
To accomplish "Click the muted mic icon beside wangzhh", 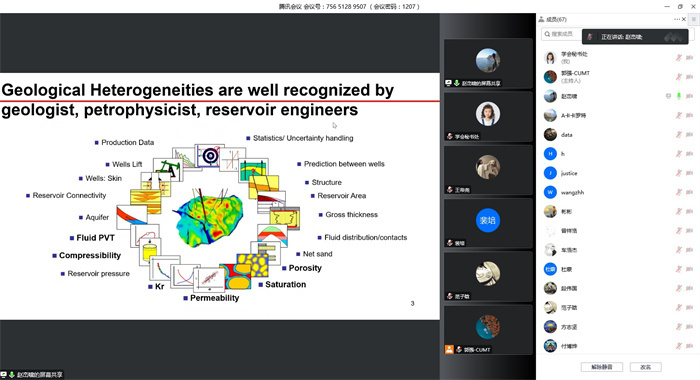I will point(679,192).
